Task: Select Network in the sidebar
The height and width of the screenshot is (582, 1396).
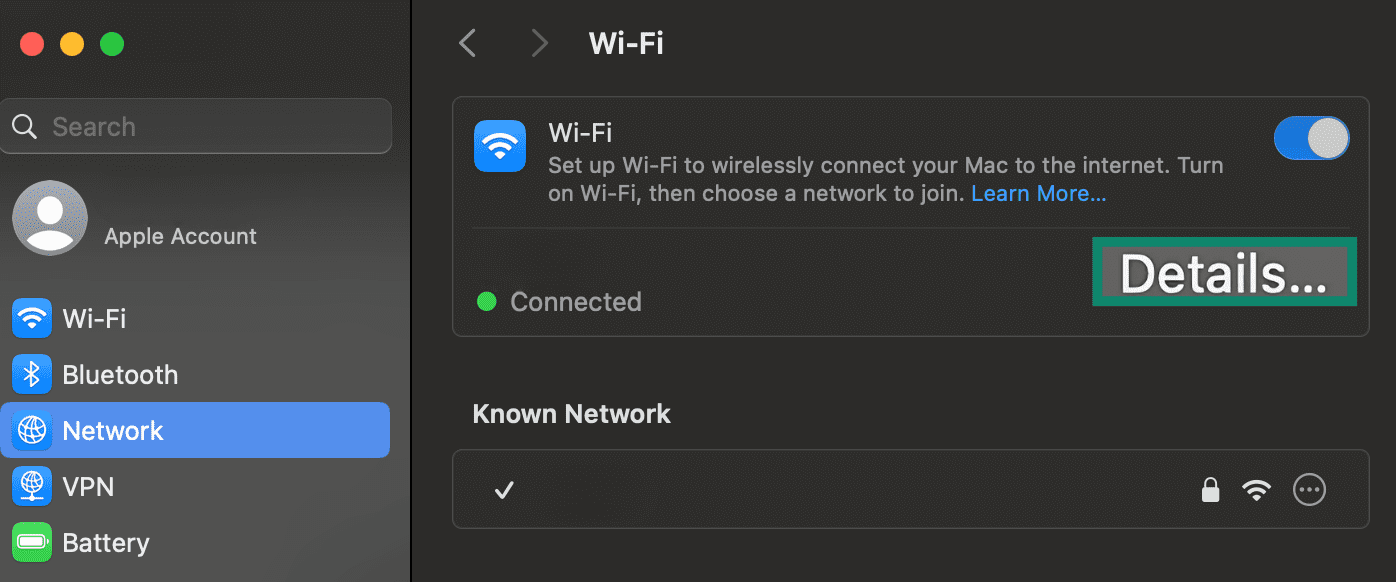Action: [113, 430]
